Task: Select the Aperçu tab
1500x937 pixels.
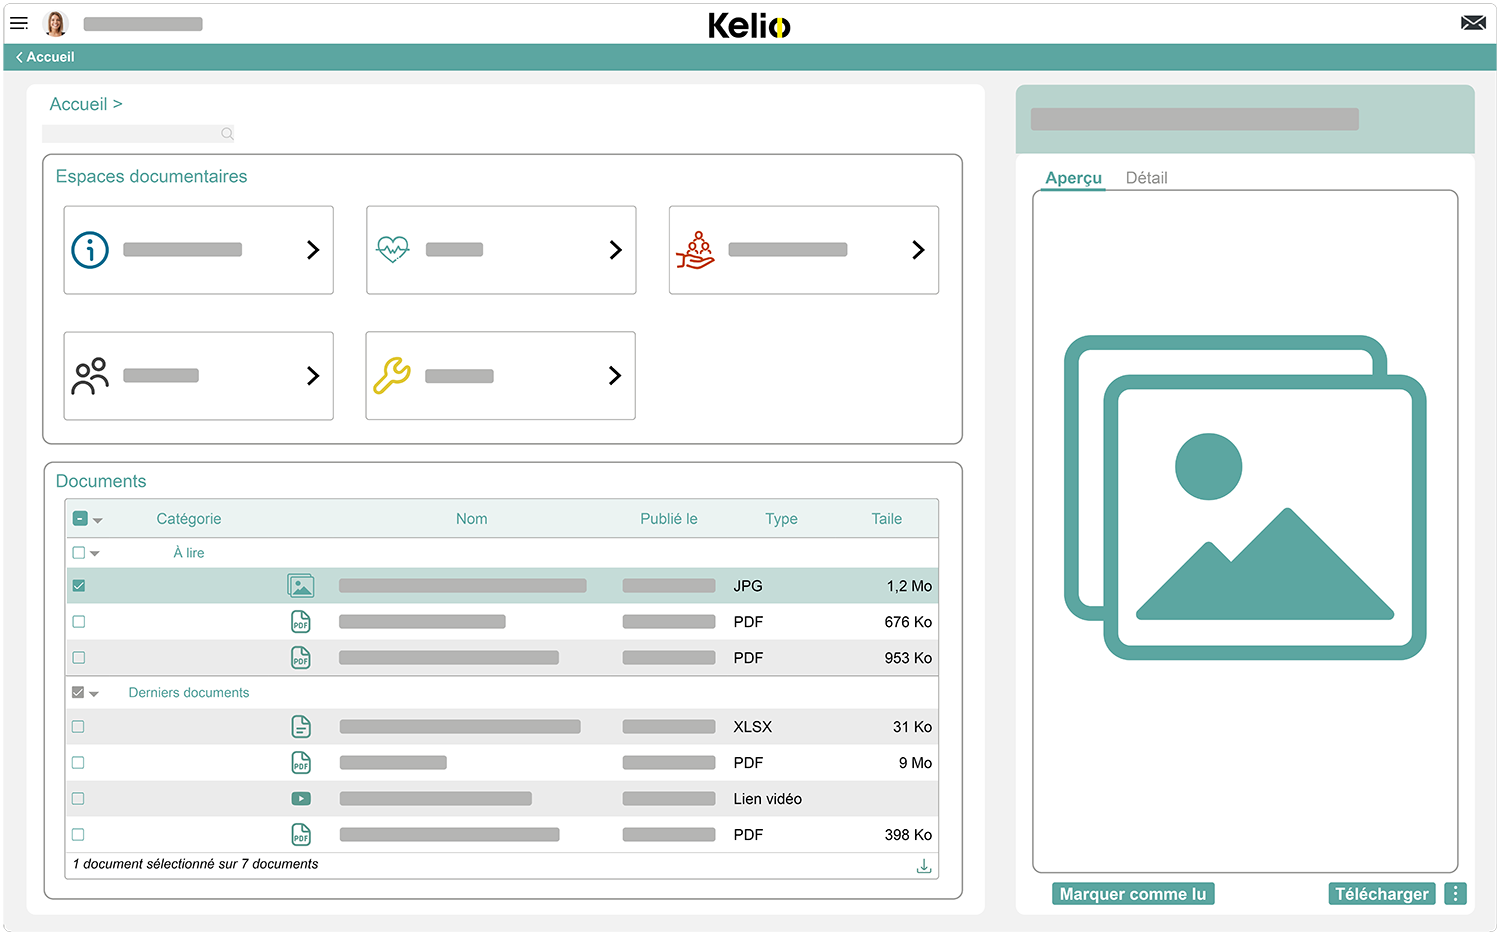Action: [1073, 178]
